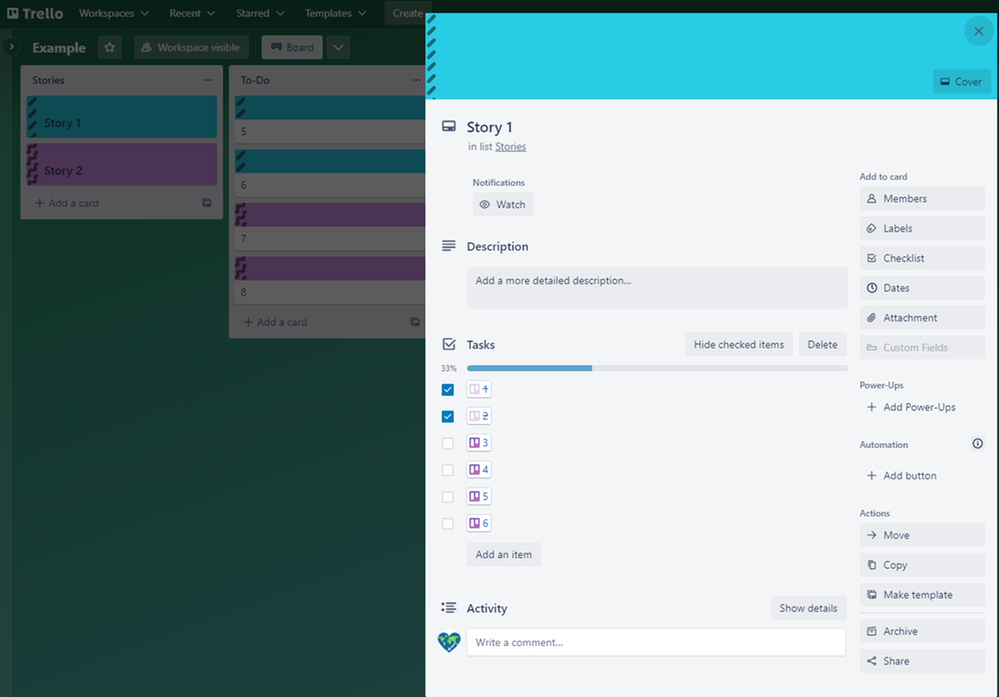The width and height of the screenshot is (999, 697).
Task: Open the To-Do list actions menu
Action: pos(416,80)
